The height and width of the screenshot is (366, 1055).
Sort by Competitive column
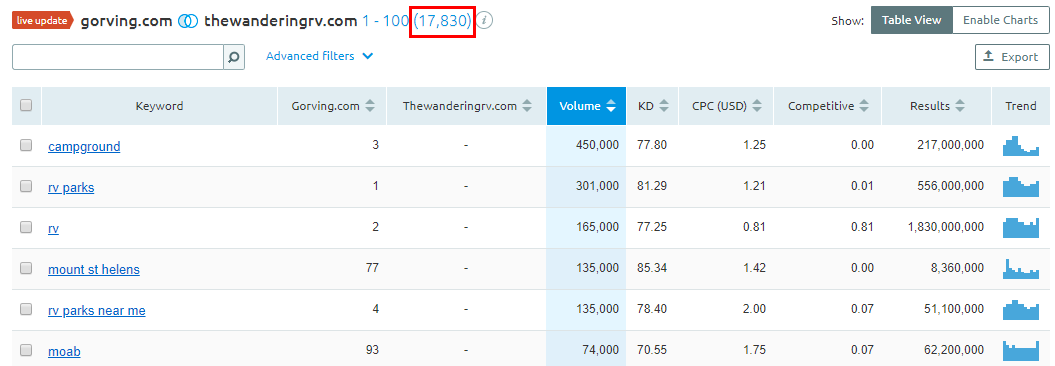pos(828,106)
